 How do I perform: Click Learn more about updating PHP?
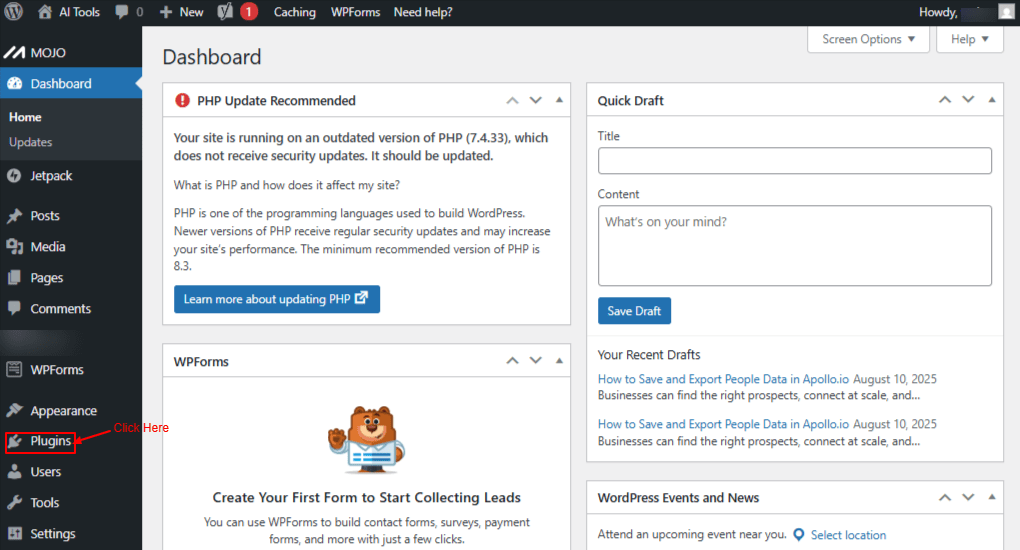(276, 299)
